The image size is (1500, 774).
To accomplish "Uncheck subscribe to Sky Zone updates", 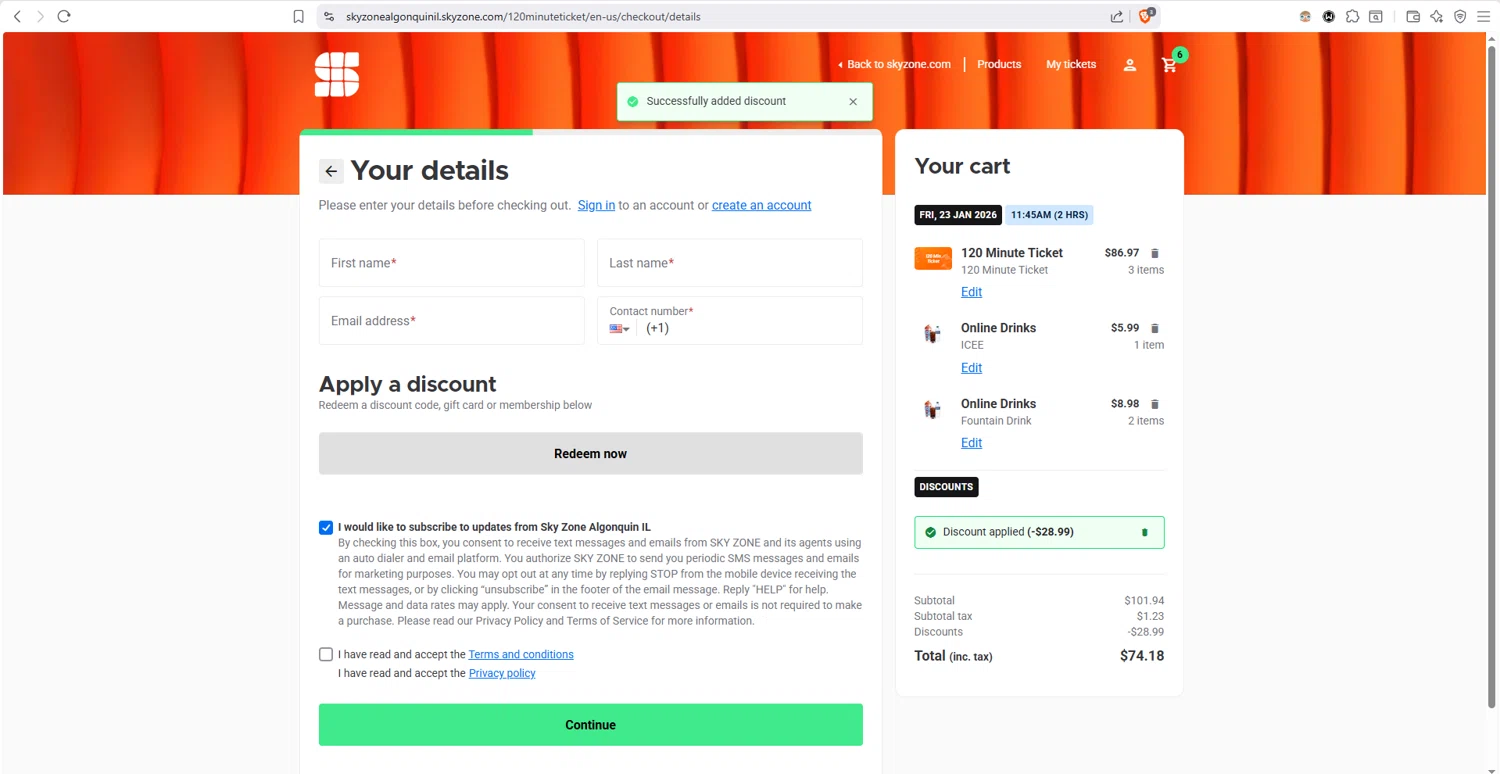I will click(x=326, y=528).
